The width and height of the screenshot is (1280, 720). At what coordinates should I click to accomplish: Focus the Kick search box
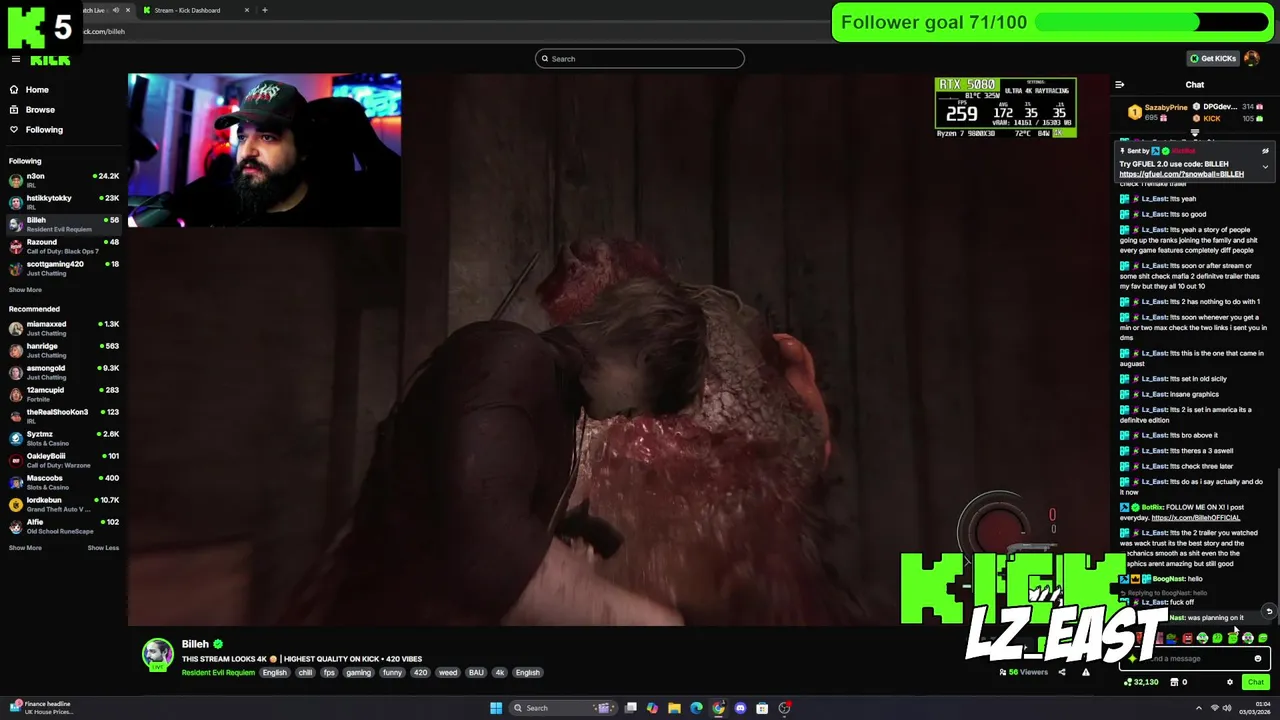pos(640,59)
